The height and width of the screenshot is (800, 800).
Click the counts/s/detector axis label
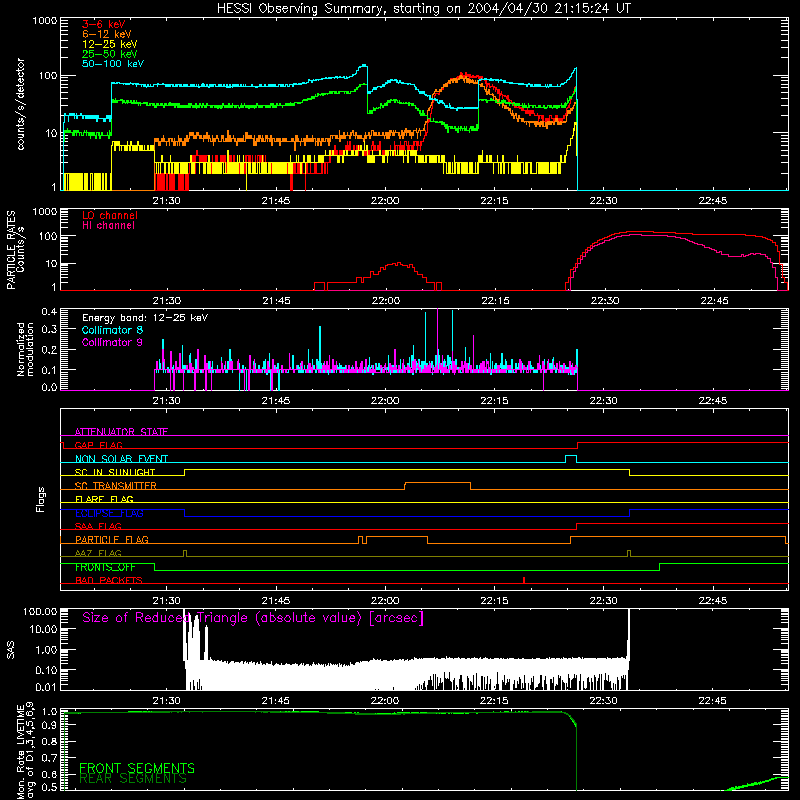21,104
